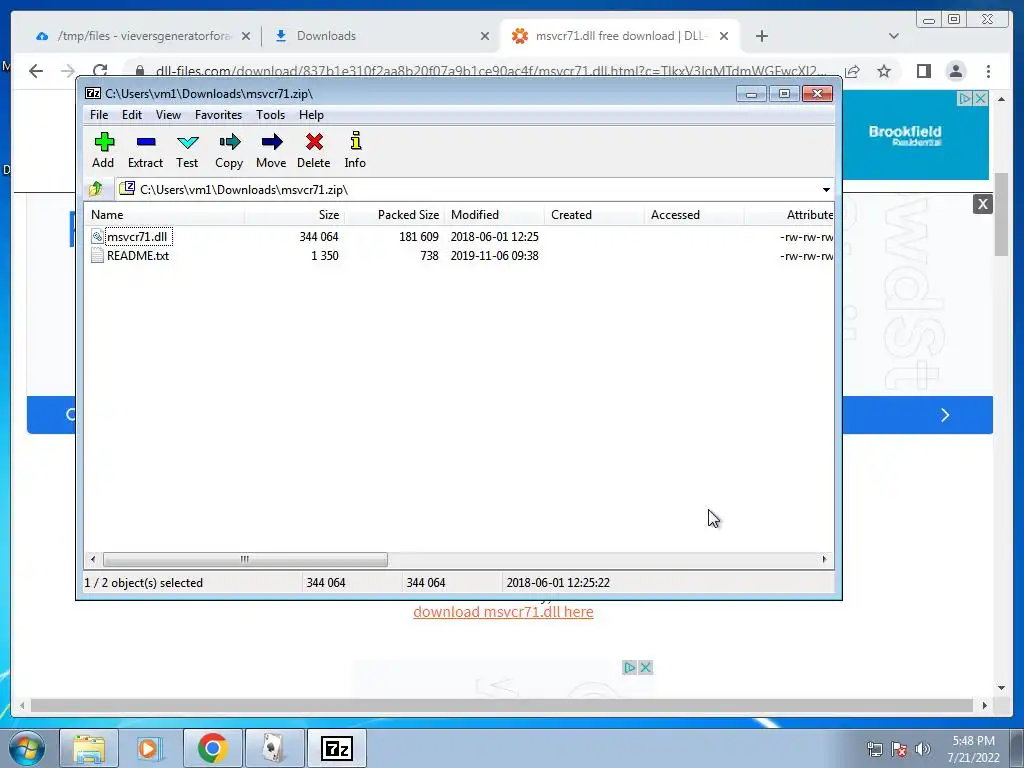
Task: Close the Downloads tab
Action: [x=485, y=36]
